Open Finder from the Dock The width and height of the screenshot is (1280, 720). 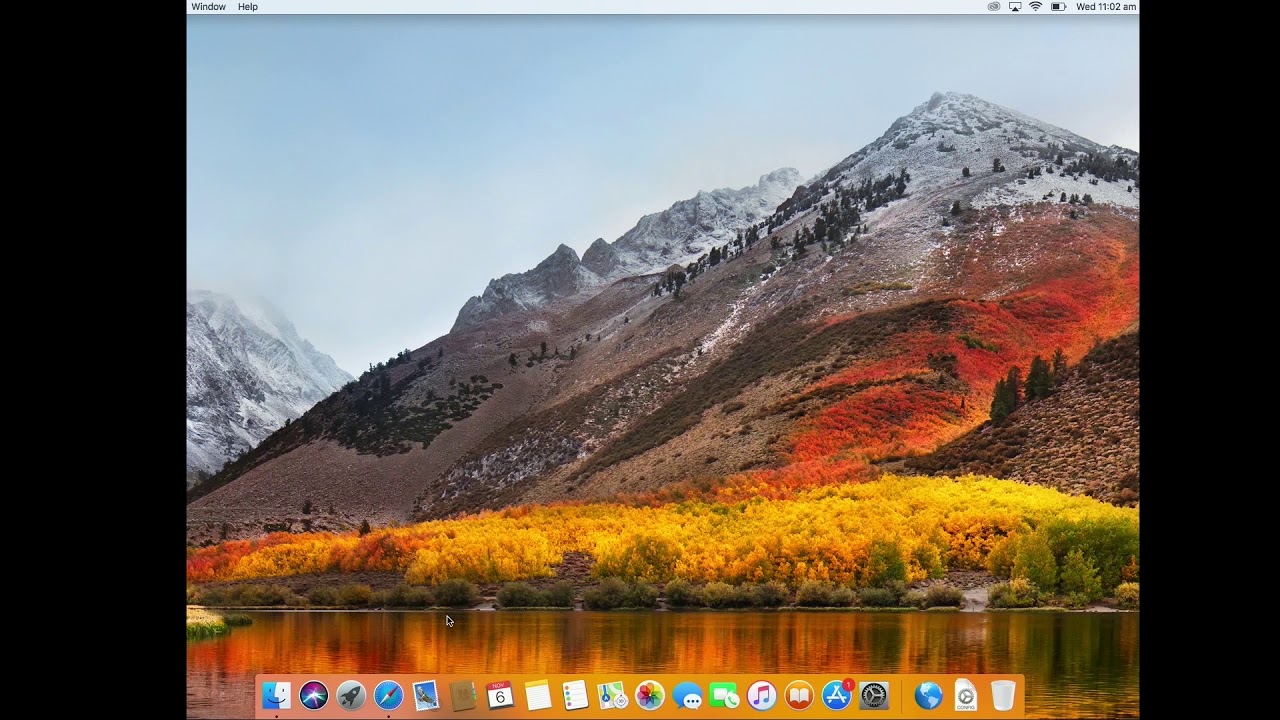(x=276, y=695)
